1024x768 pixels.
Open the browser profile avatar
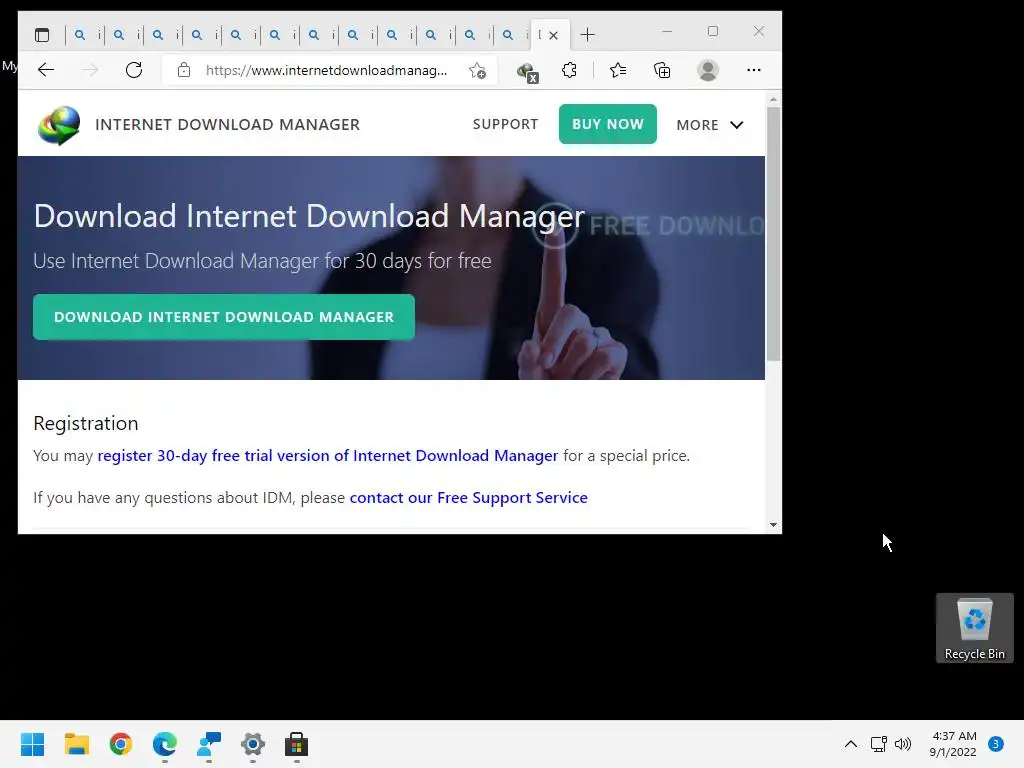click(708, 70)
